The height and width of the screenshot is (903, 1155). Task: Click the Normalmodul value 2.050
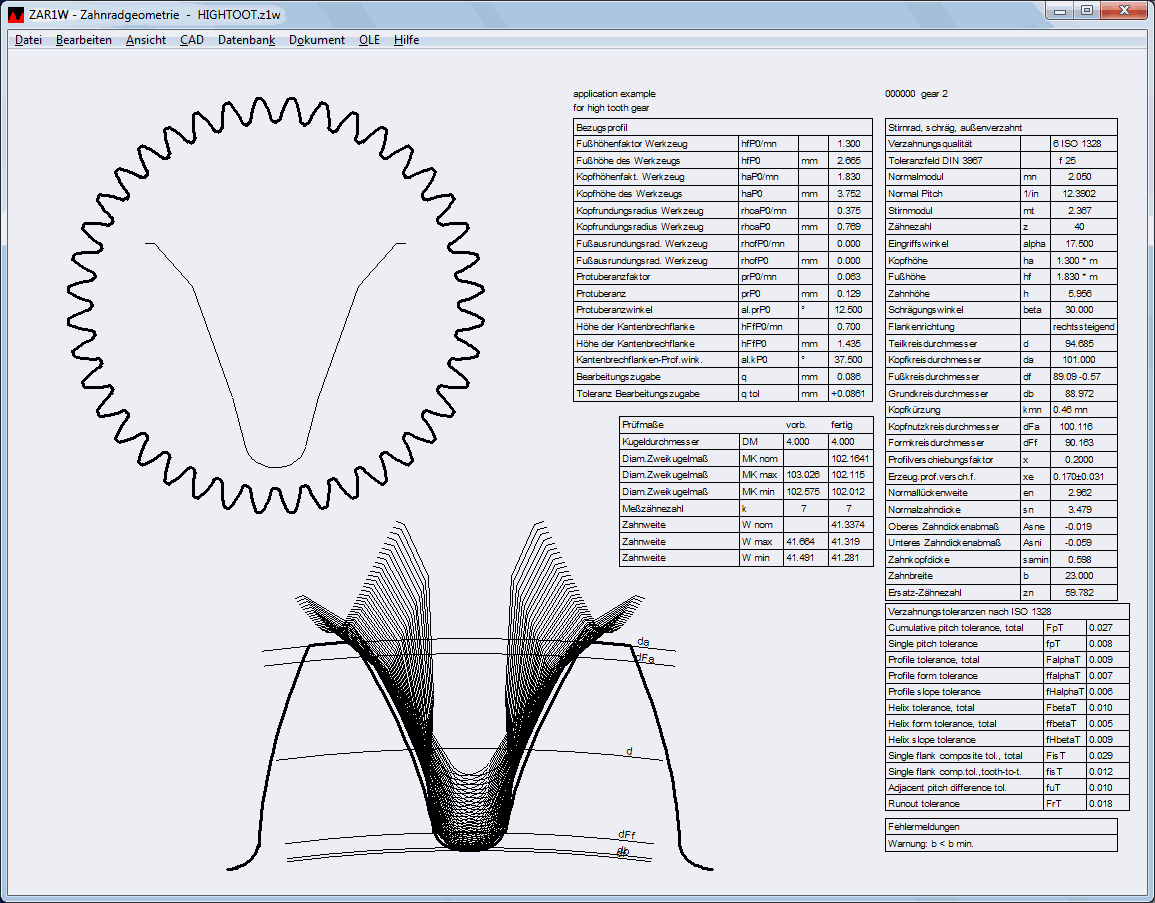(x=1079, y=176)
